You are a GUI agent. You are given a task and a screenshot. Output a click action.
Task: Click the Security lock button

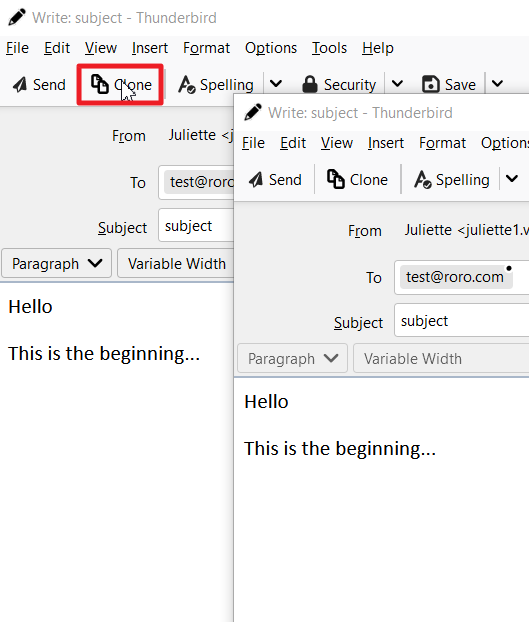(339, 84)
